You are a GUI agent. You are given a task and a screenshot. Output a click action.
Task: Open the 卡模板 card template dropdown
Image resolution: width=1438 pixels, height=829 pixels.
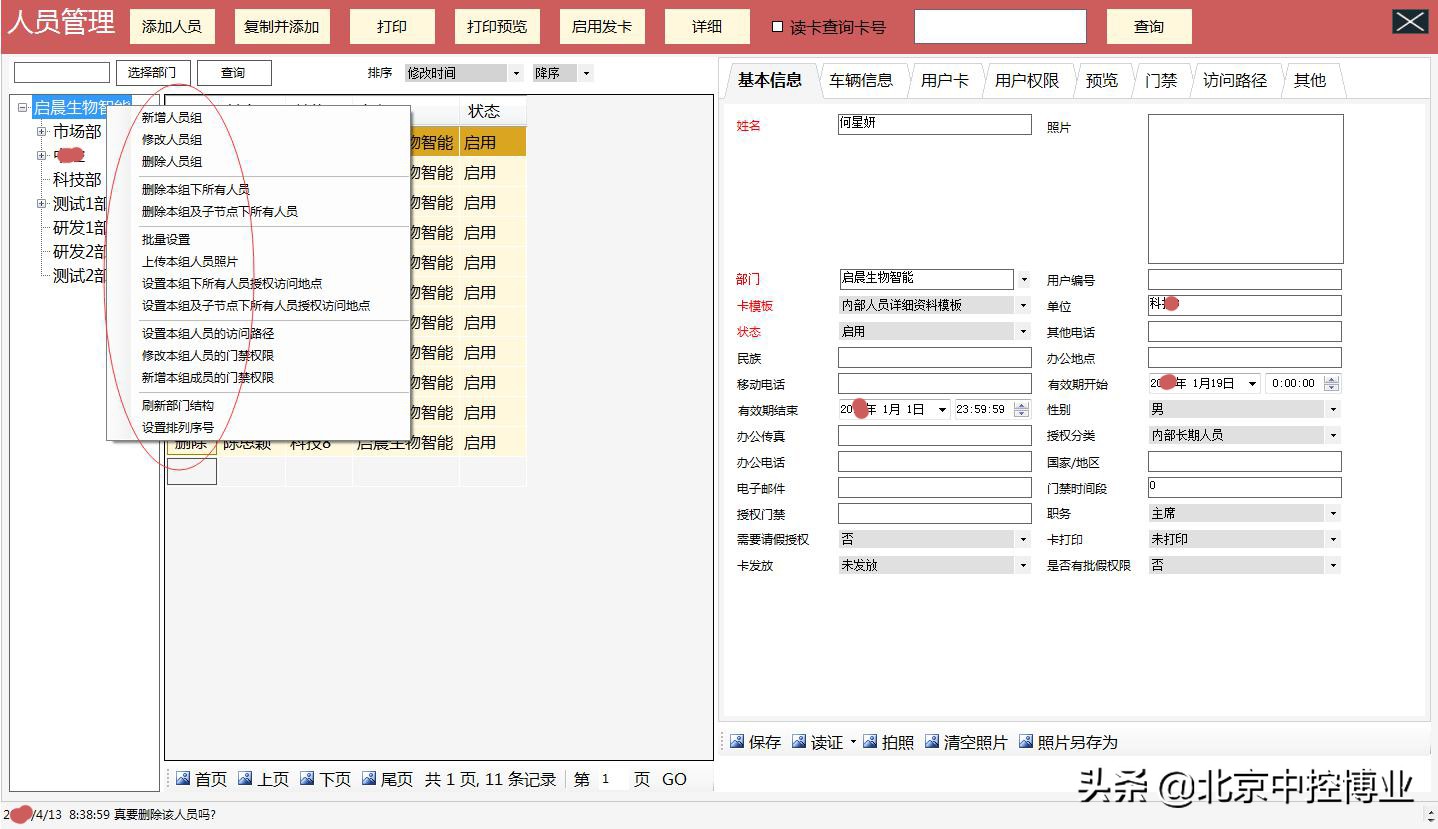(x=1023, y=305)
